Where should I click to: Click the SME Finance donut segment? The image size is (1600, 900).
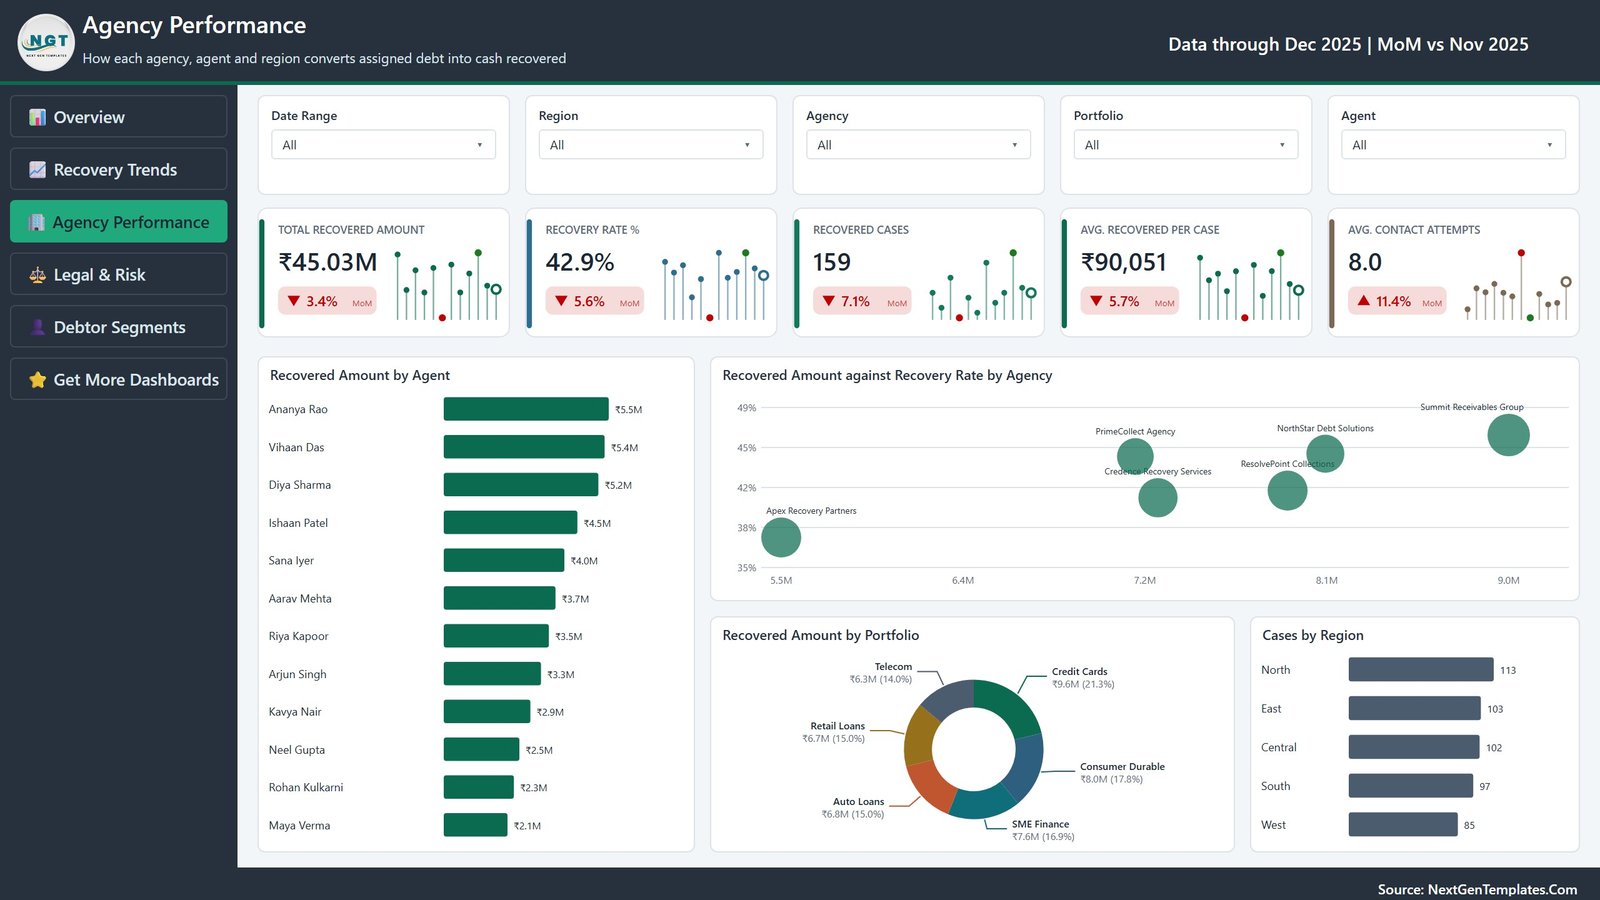(x=985, y=804)
